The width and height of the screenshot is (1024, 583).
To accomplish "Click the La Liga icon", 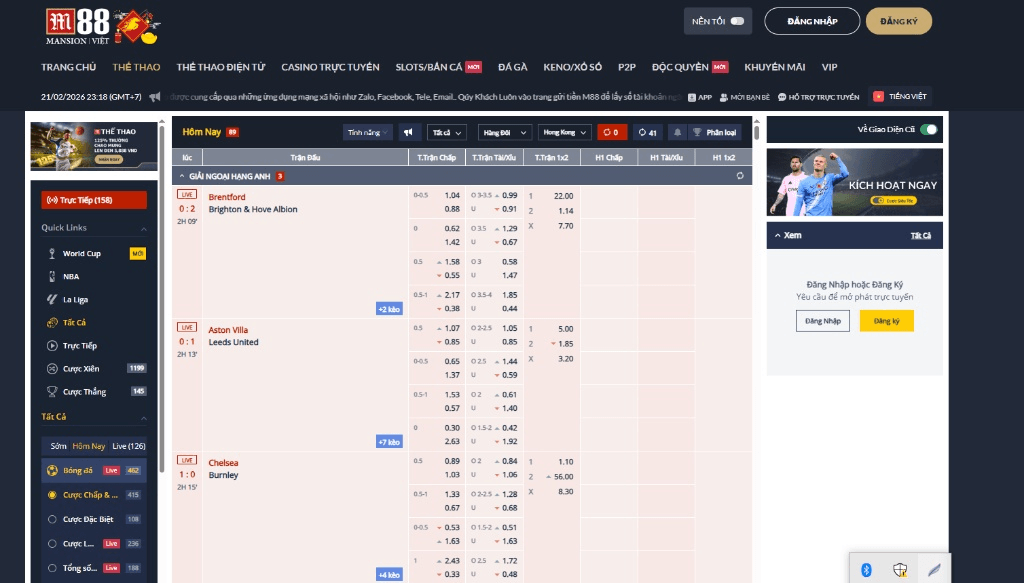I will [52, 300].
